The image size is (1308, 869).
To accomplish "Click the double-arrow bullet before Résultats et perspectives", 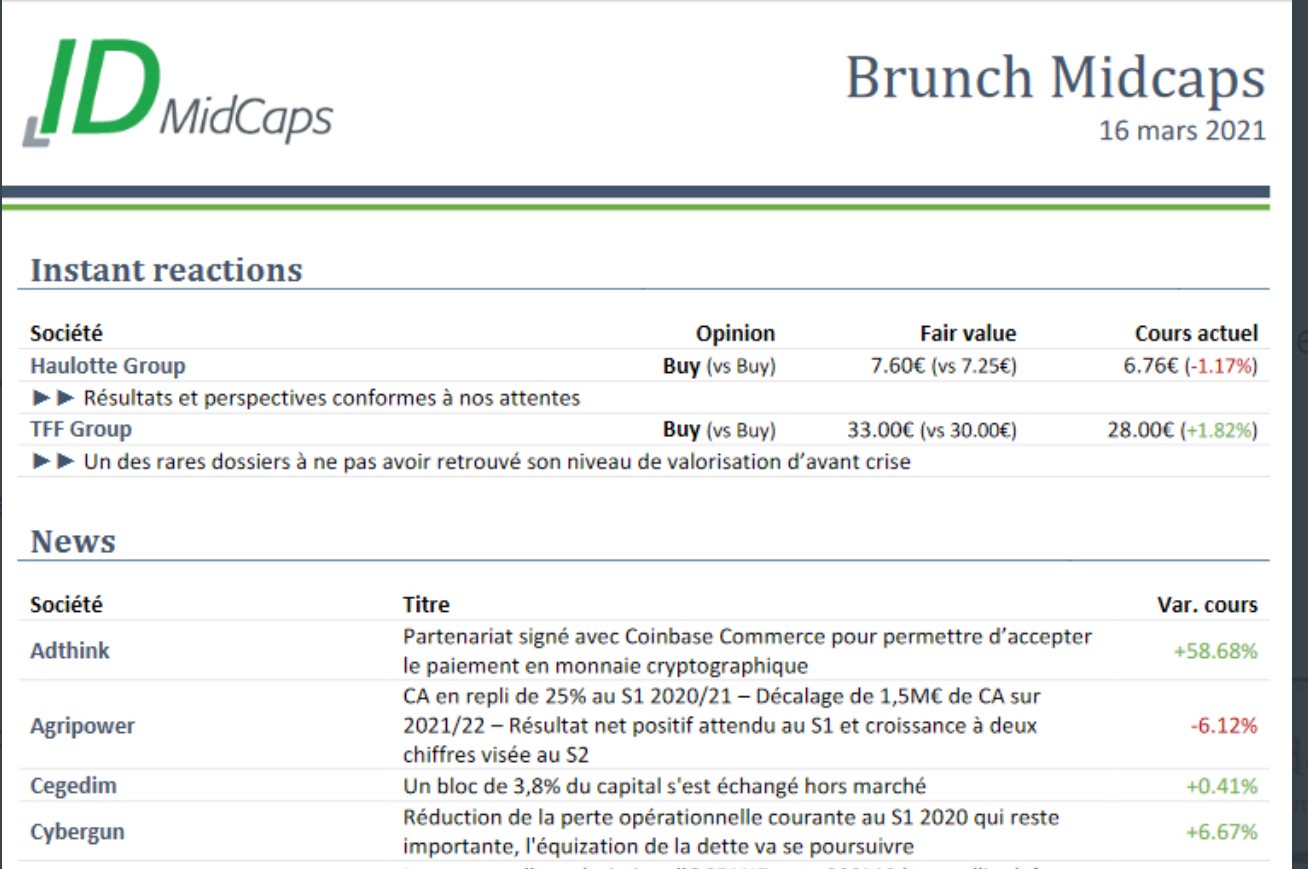I will (54, 398).
